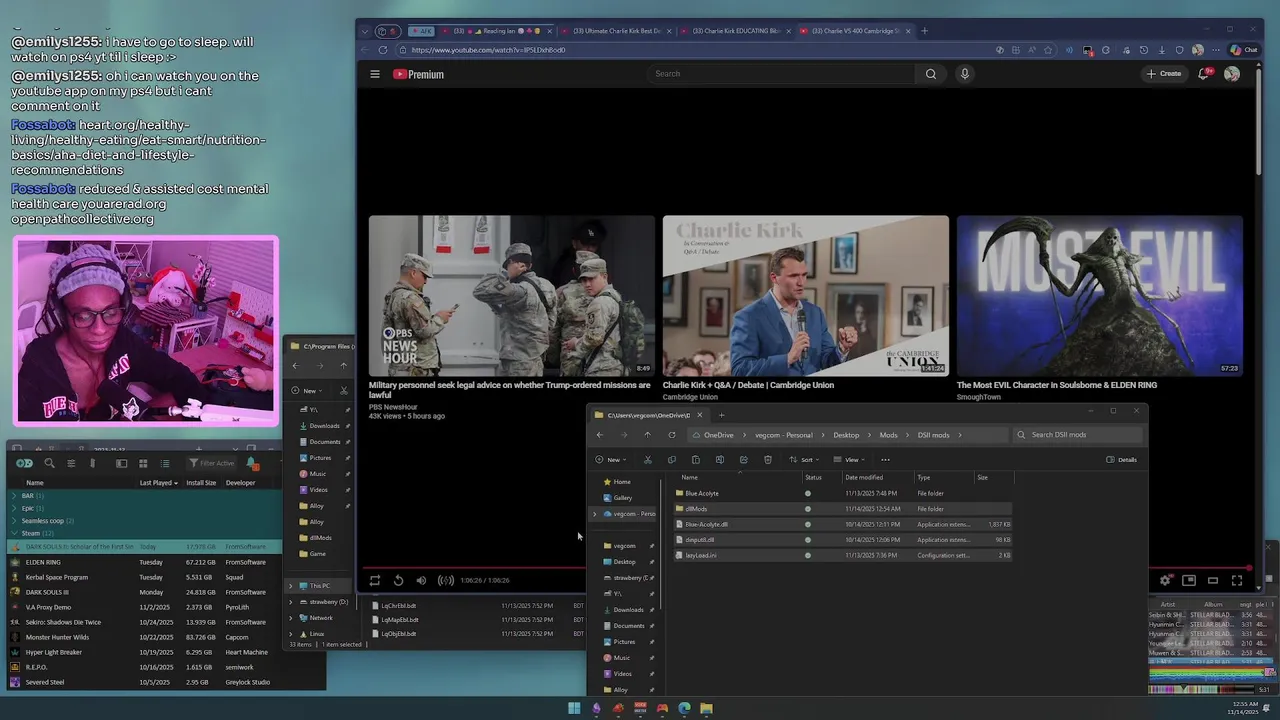Screen dimensions: 1280x720
Task: Enter YouTube fullscreen mode
Action: tap(1237, 580)
